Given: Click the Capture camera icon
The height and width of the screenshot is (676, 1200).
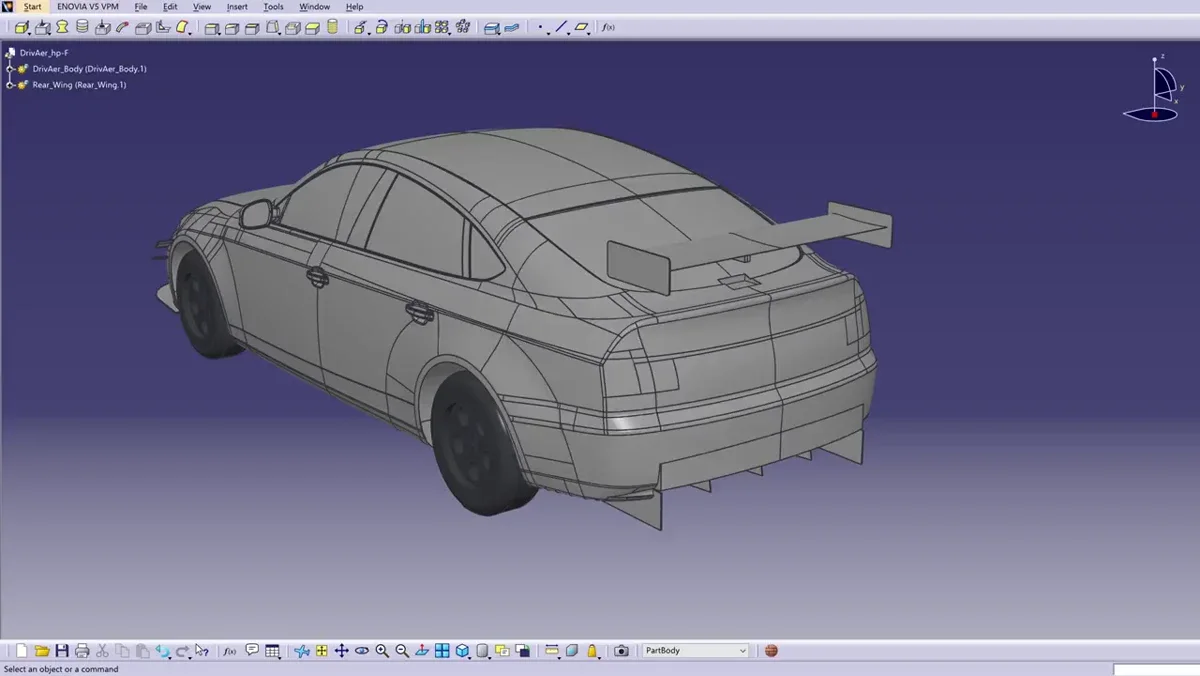Looking at the screenshot, I should click(x=621, y=651).
